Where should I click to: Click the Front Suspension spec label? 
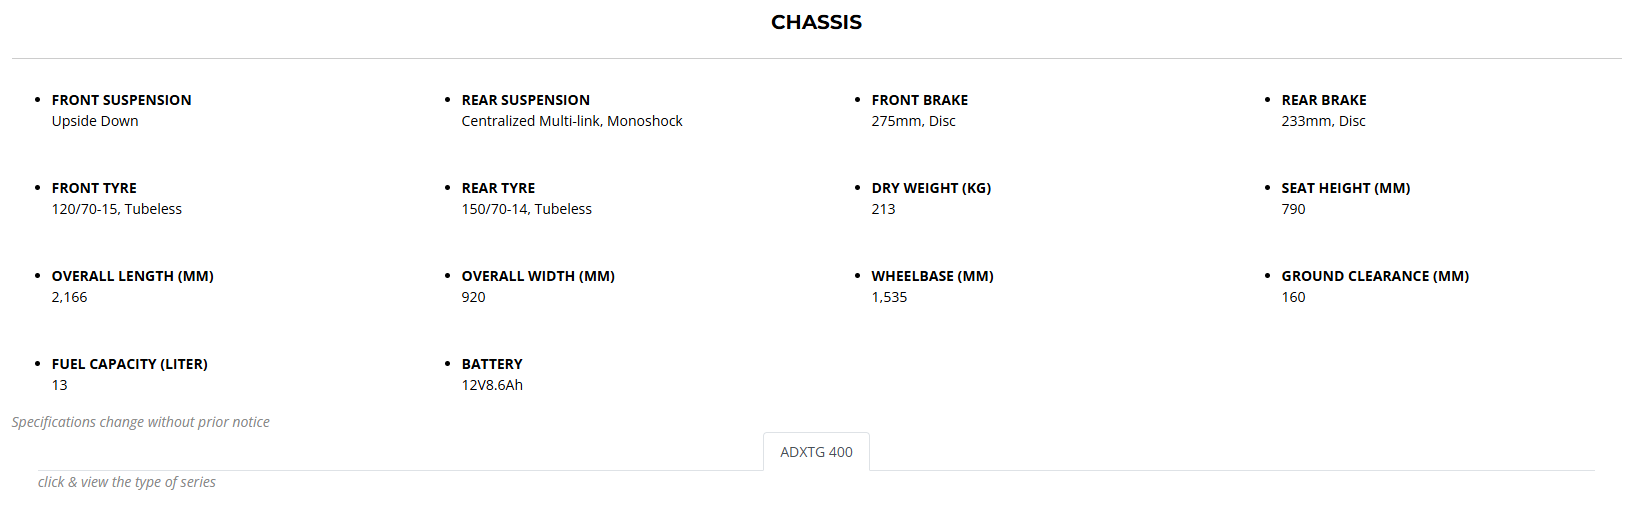click(121, 100)
